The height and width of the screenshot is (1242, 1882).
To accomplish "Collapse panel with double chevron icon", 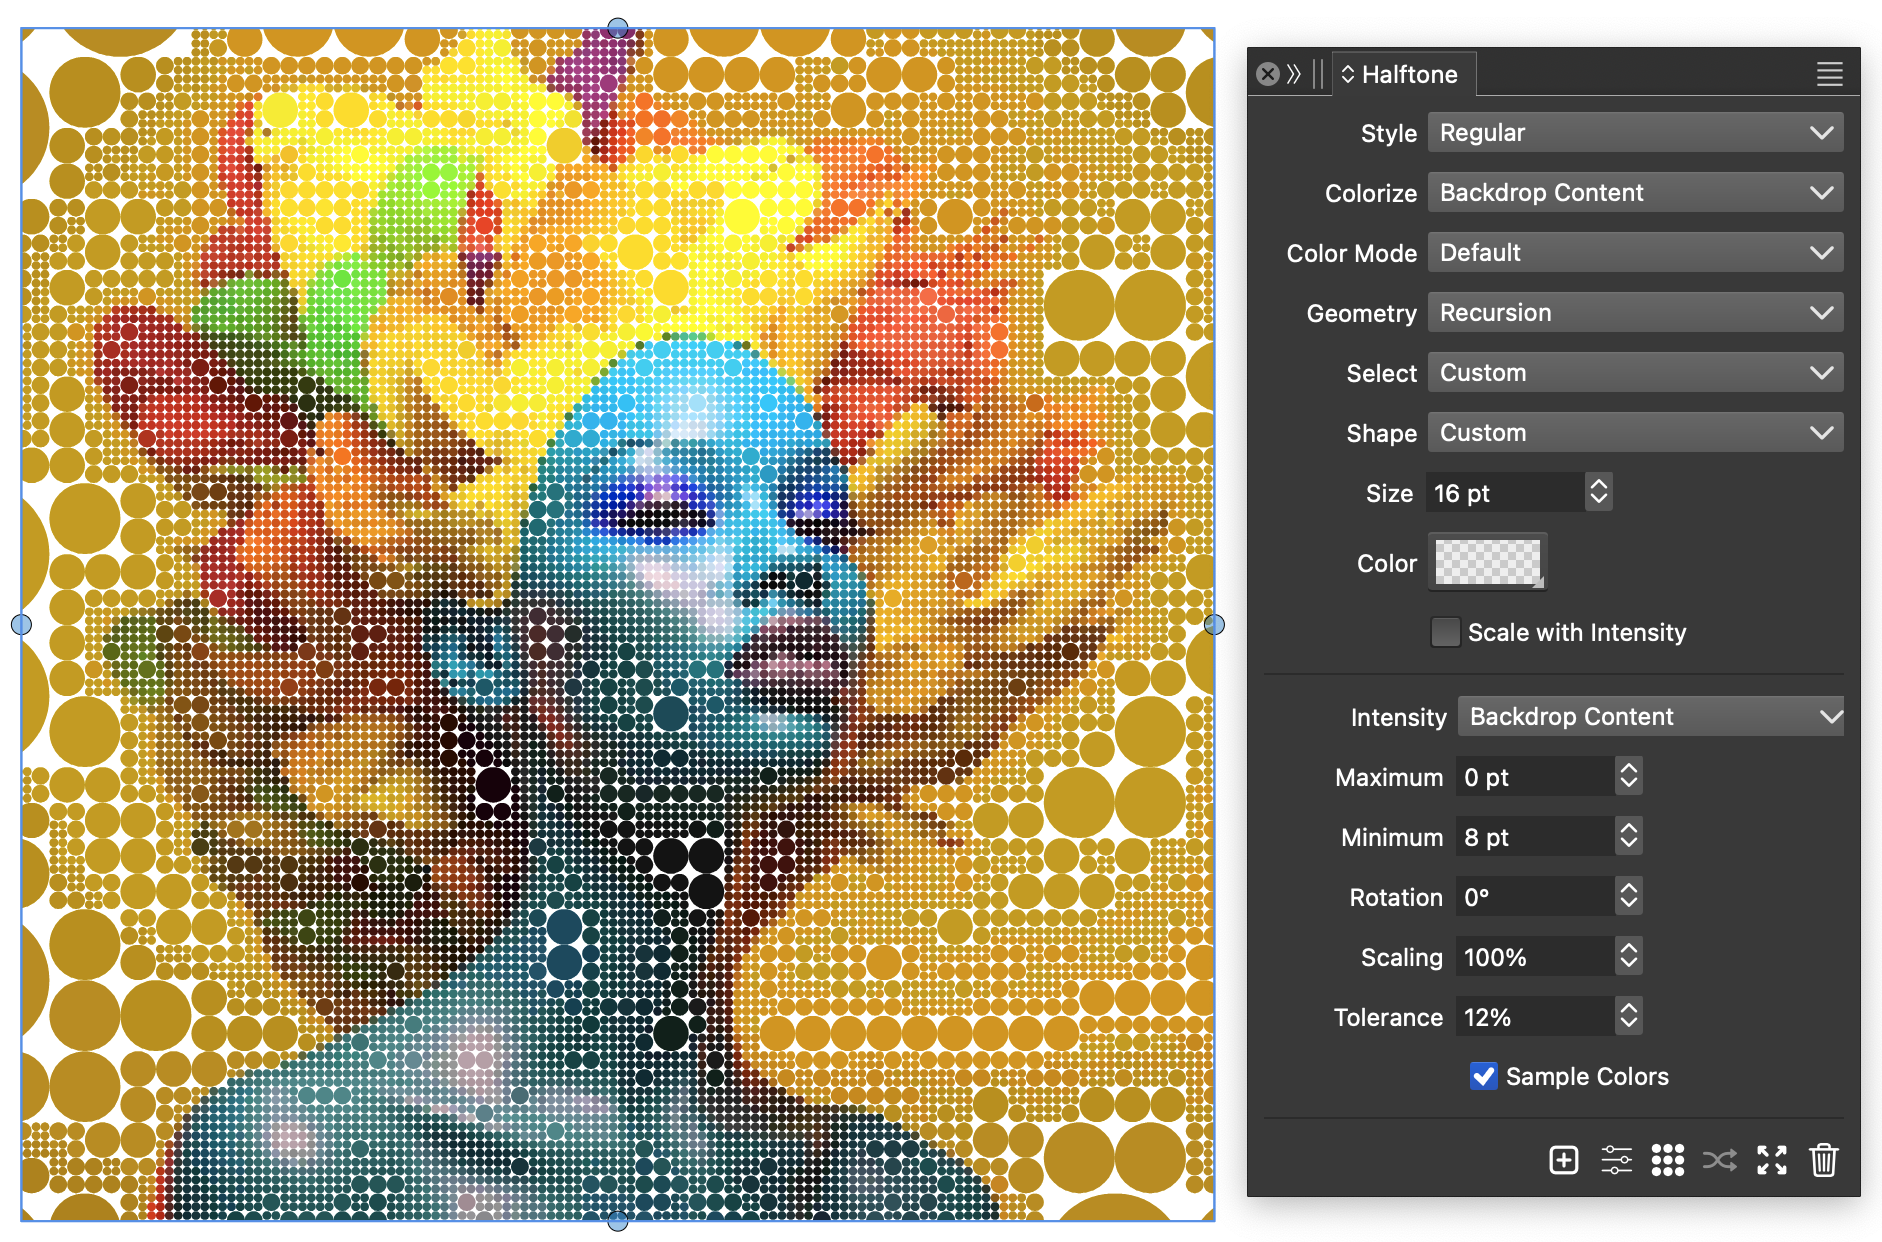I will pos(1294,74).
